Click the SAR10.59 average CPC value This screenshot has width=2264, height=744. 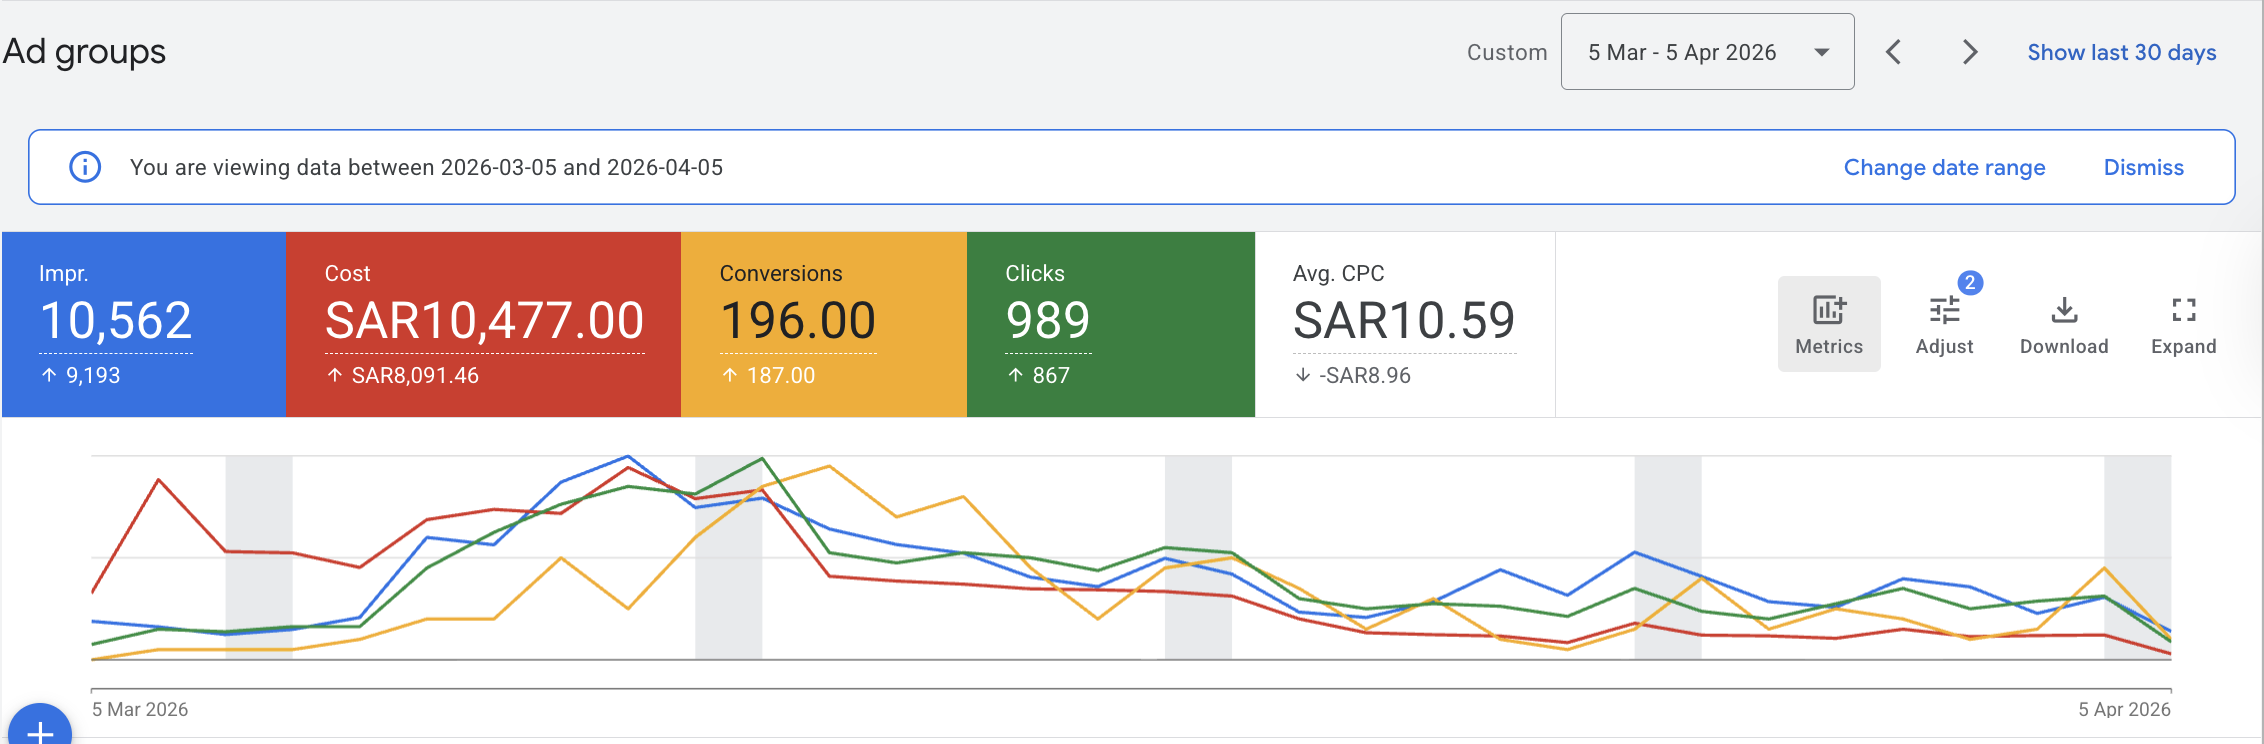click(x=1404, y=321)
